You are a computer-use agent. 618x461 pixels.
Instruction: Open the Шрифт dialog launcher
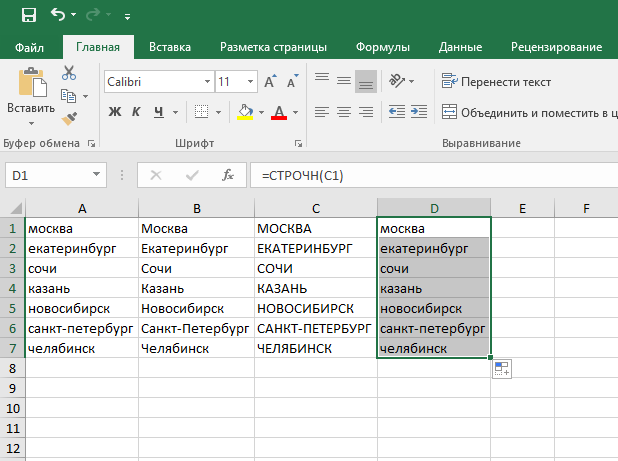298,144
